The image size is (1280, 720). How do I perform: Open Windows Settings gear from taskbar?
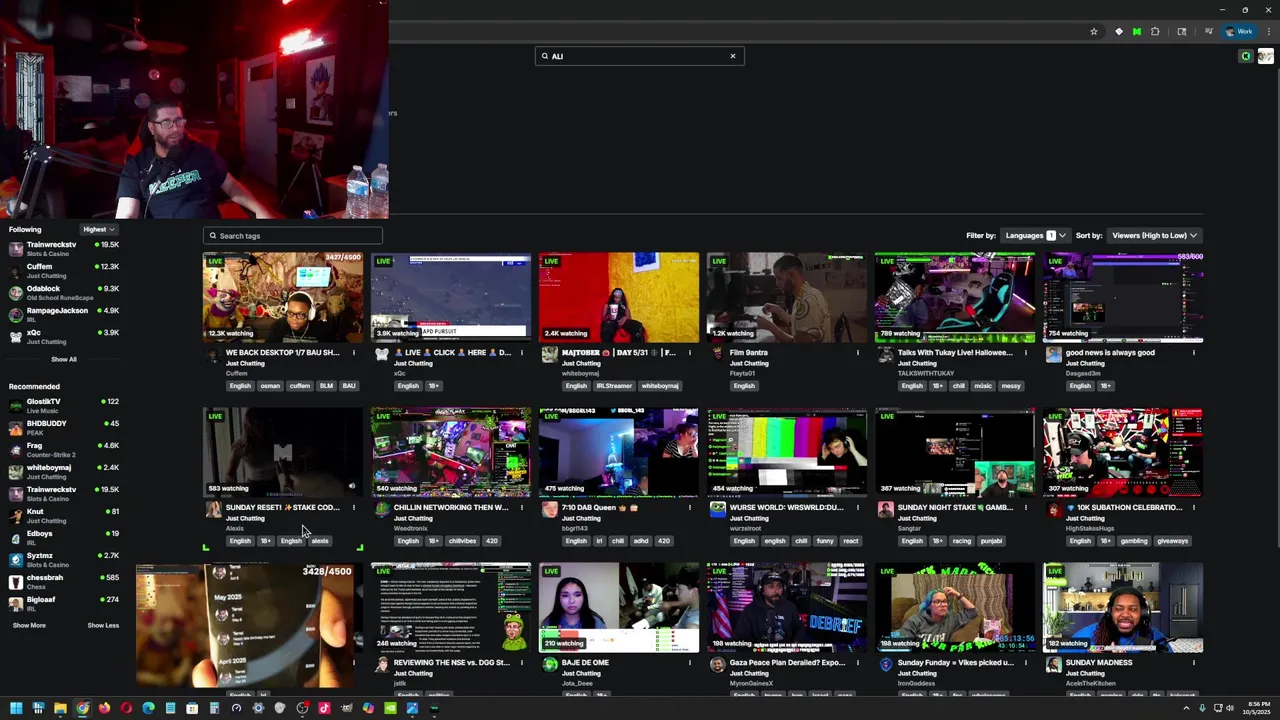pyautogui.click(x=258, y=708)
